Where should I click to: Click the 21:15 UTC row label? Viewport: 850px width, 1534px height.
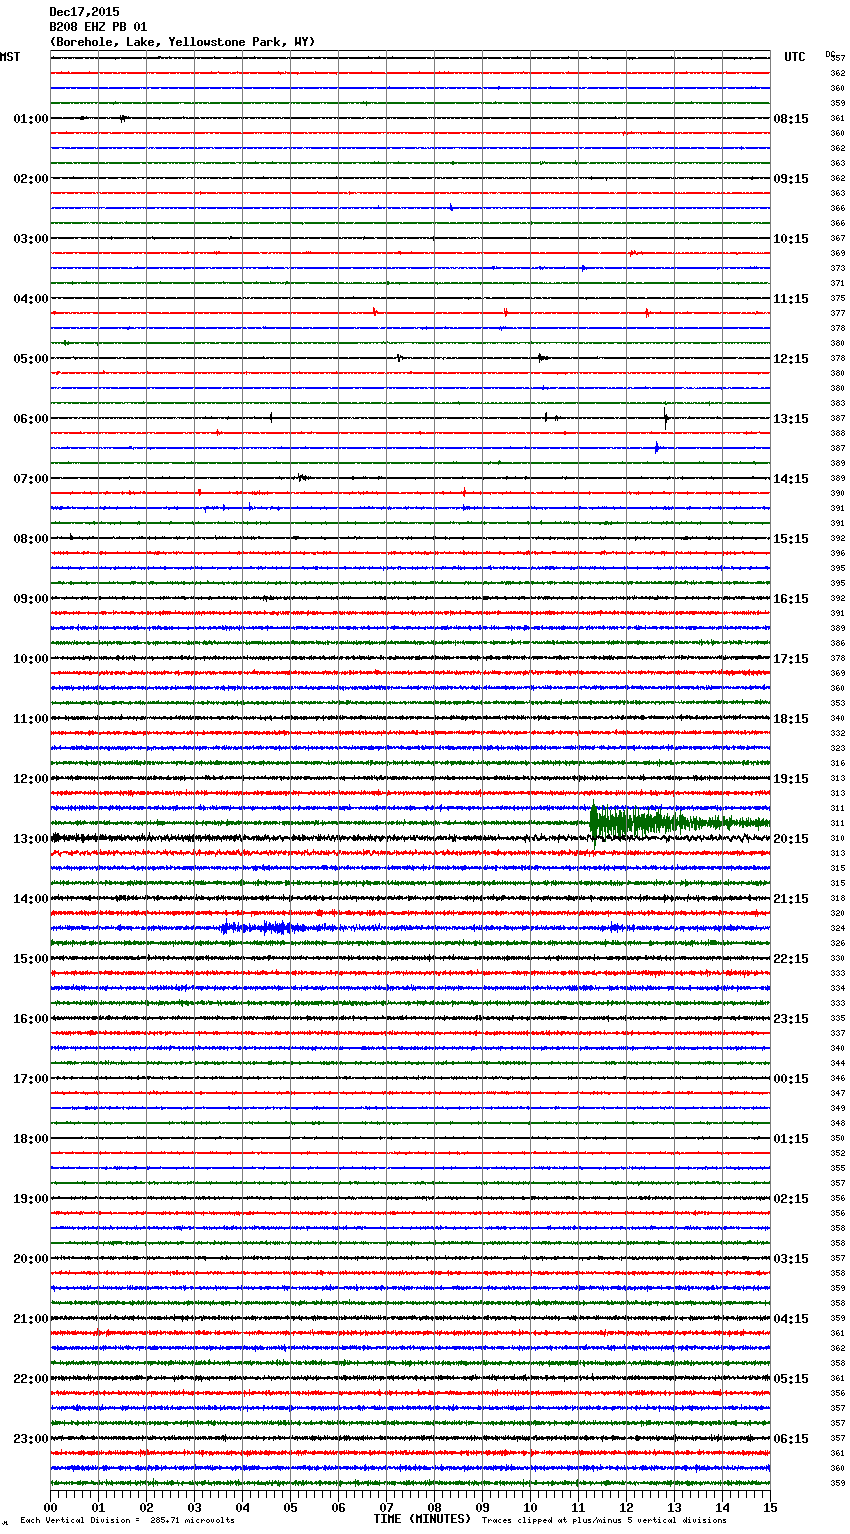[791, 899]
